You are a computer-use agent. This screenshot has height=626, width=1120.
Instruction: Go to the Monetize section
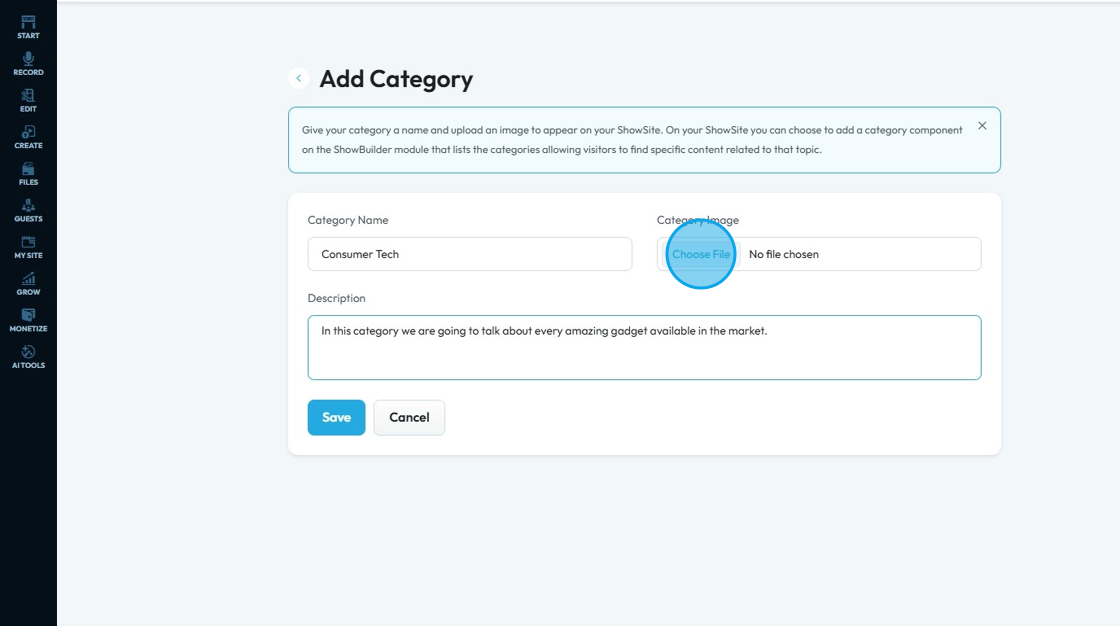(x=28, y=320)
